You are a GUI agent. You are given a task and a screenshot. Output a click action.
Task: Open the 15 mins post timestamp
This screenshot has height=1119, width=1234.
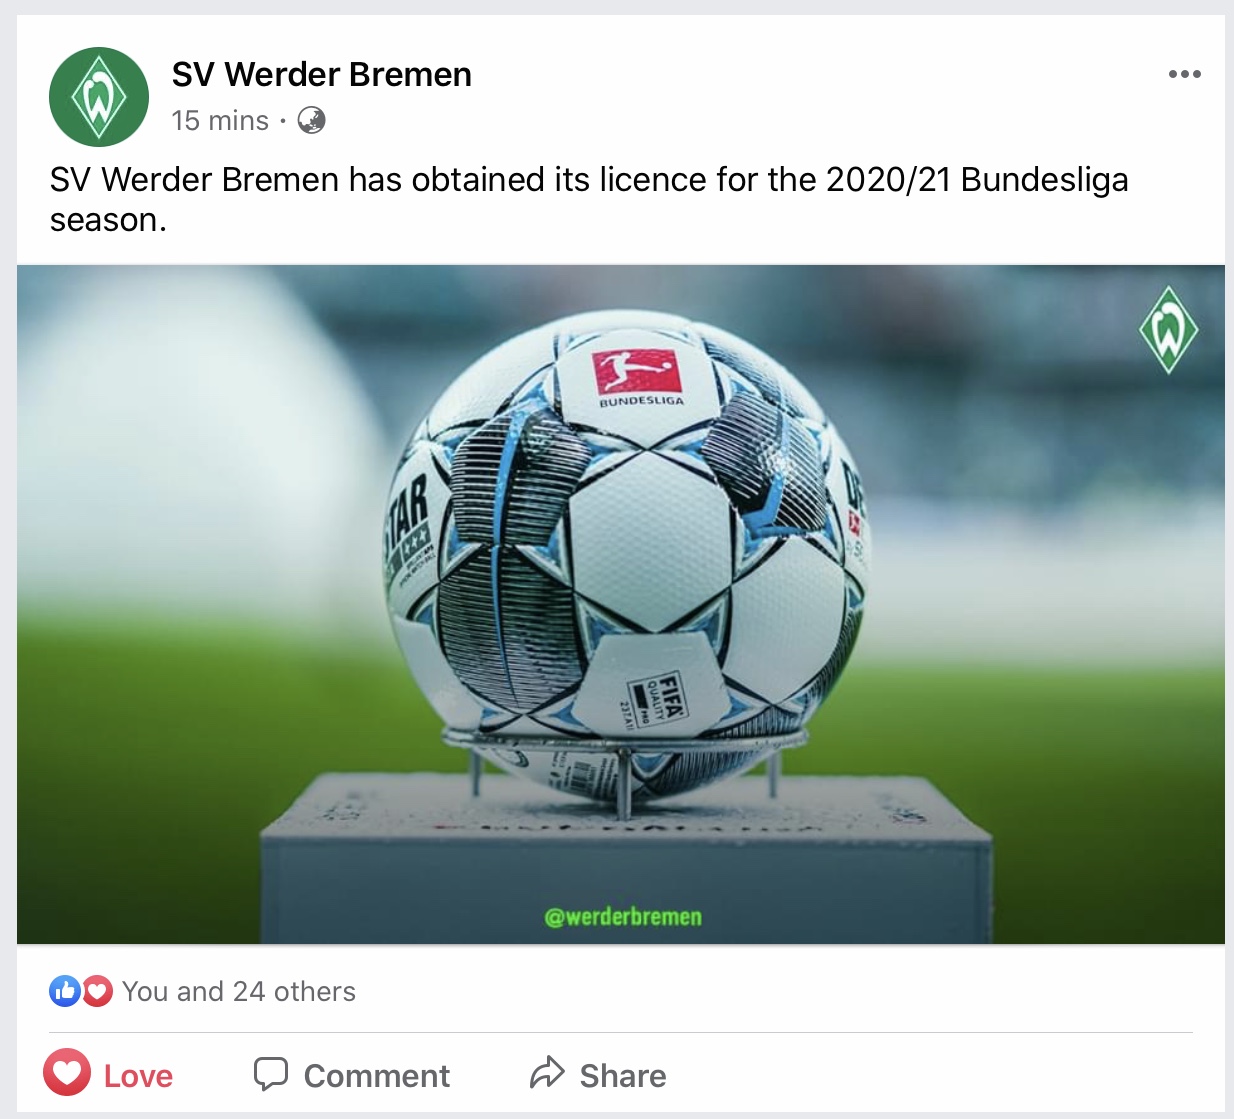tap(220, 121)
